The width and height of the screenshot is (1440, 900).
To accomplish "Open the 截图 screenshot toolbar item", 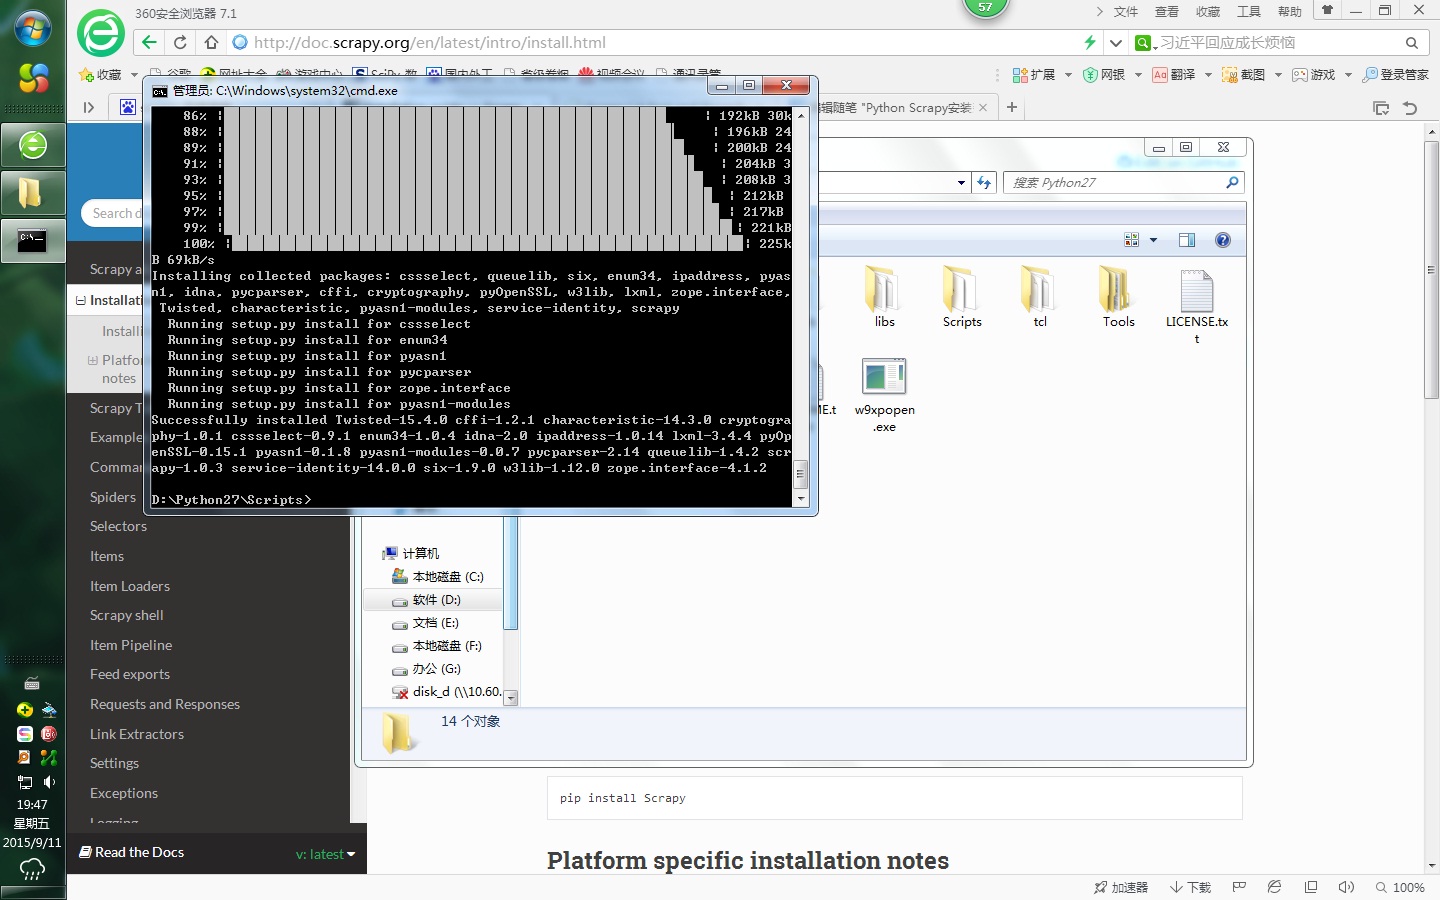I will [1244, 75].
